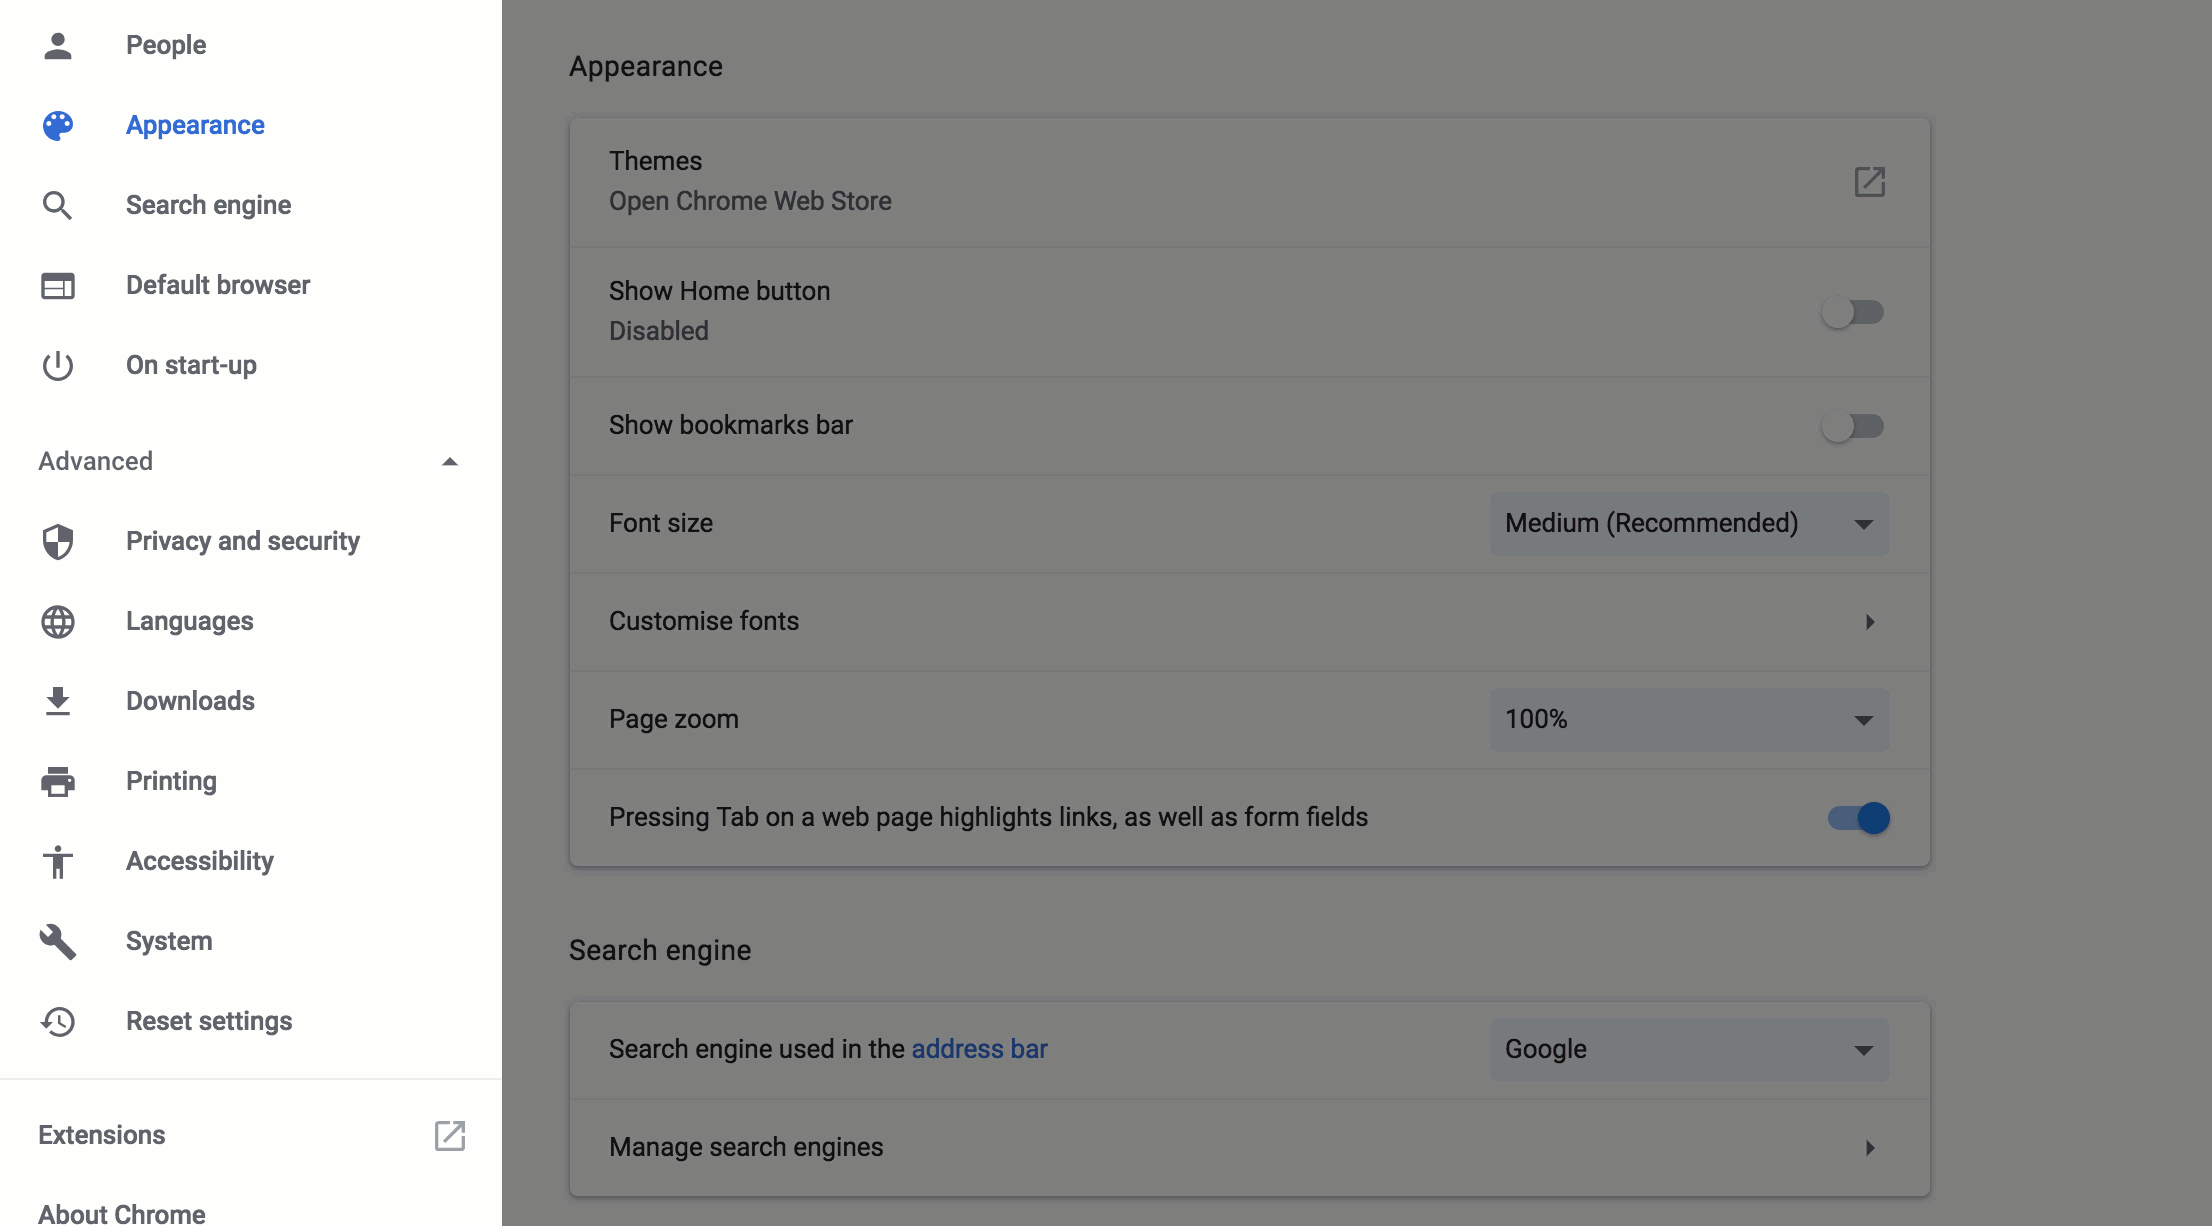
Task: Open the Font size dropdown
Action: click(1689, 524)
